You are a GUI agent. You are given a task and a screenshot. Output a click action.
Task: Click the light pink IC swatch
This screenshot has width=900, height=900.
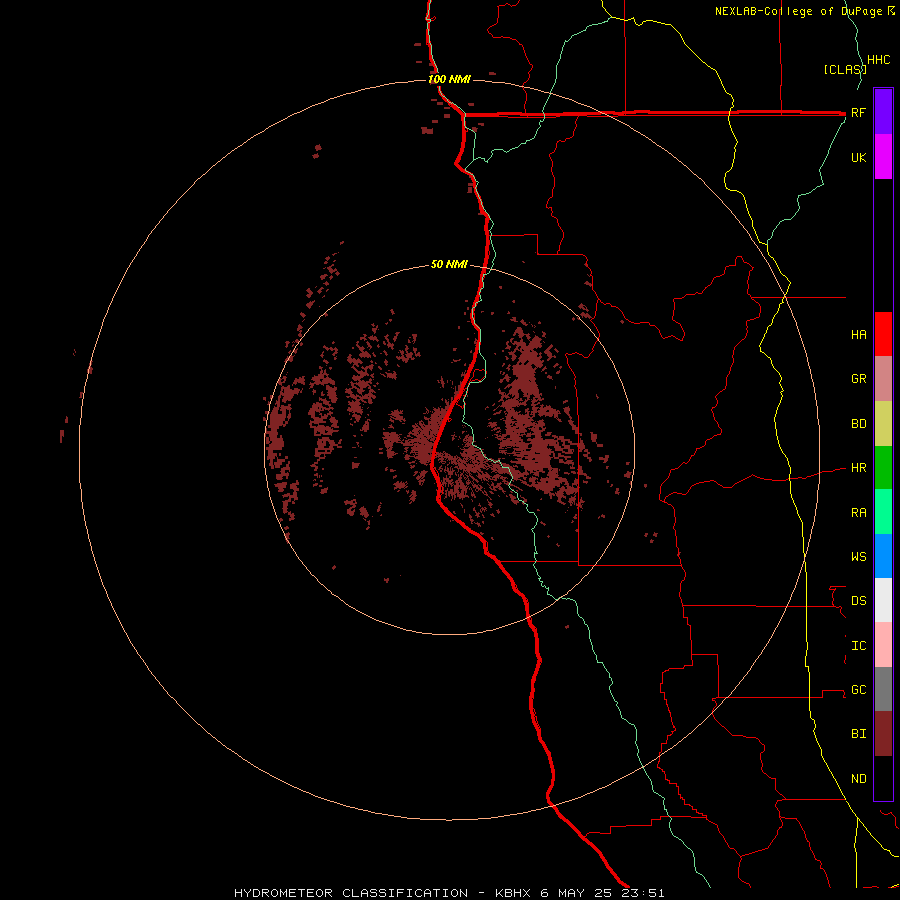[x=883, y=645]
